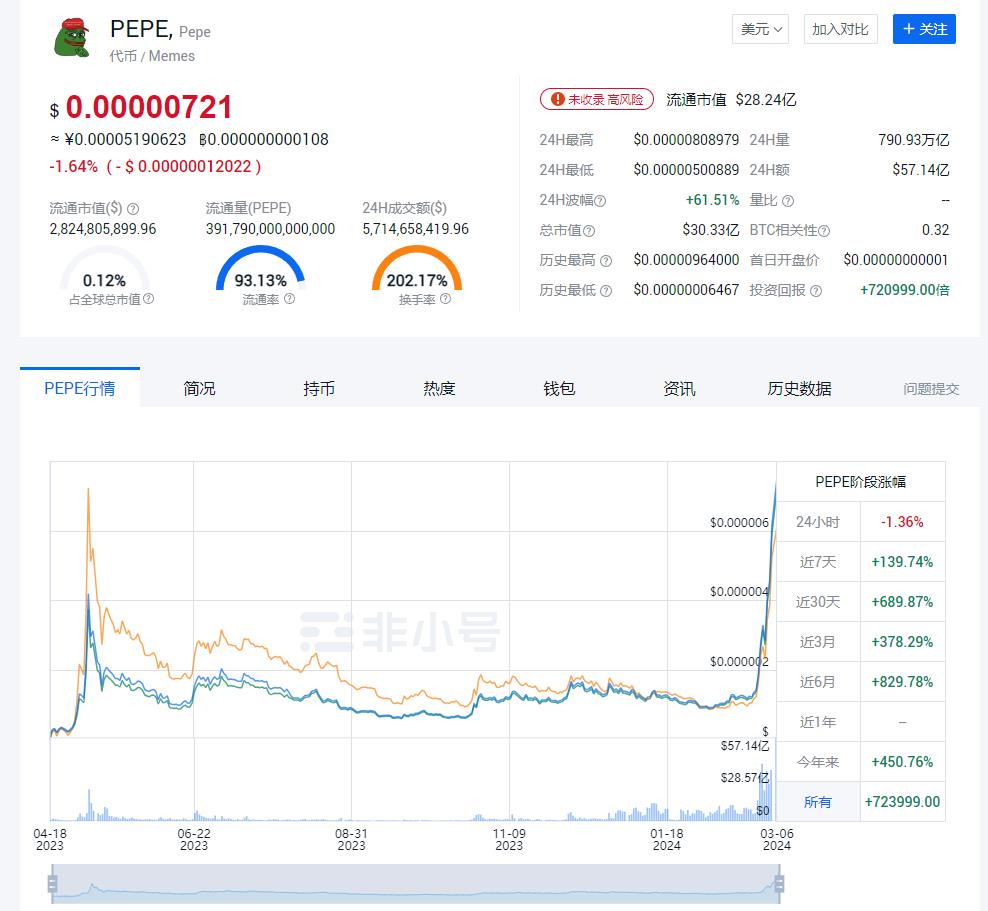
Task: Select the 24小时 period row
Action: [861, 522]
